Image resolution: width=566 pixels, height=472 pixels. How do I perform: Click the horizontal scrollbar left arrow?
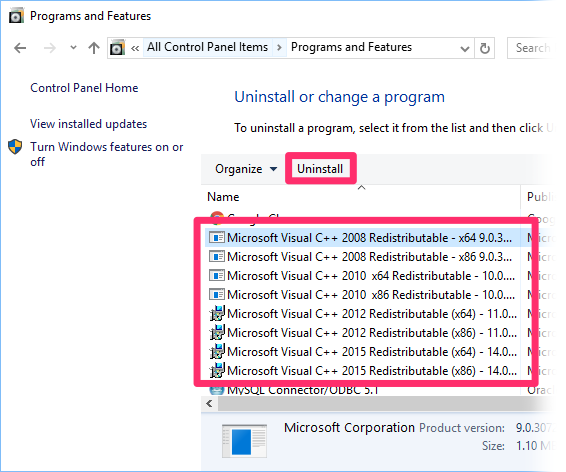click(x=209, y=403)
